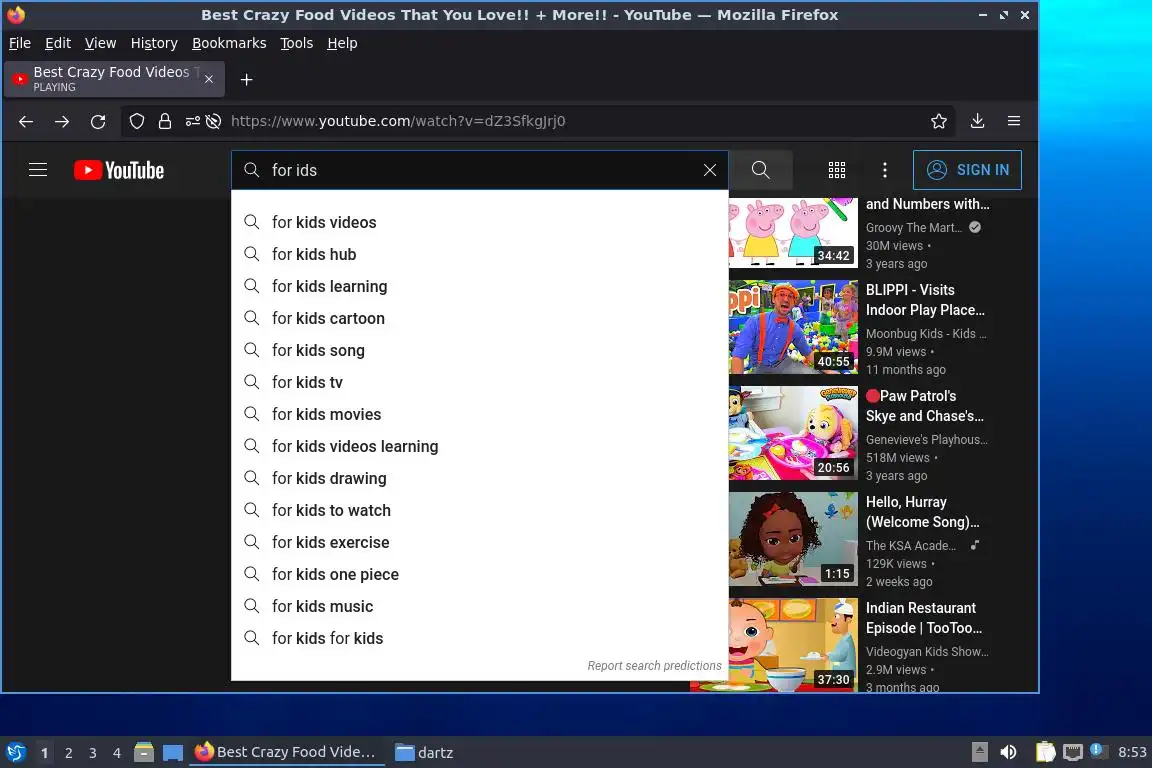Select suggestion 'for kids to watch'
The width and height of the screenshot is (1152, 768).
coord(479,510)
